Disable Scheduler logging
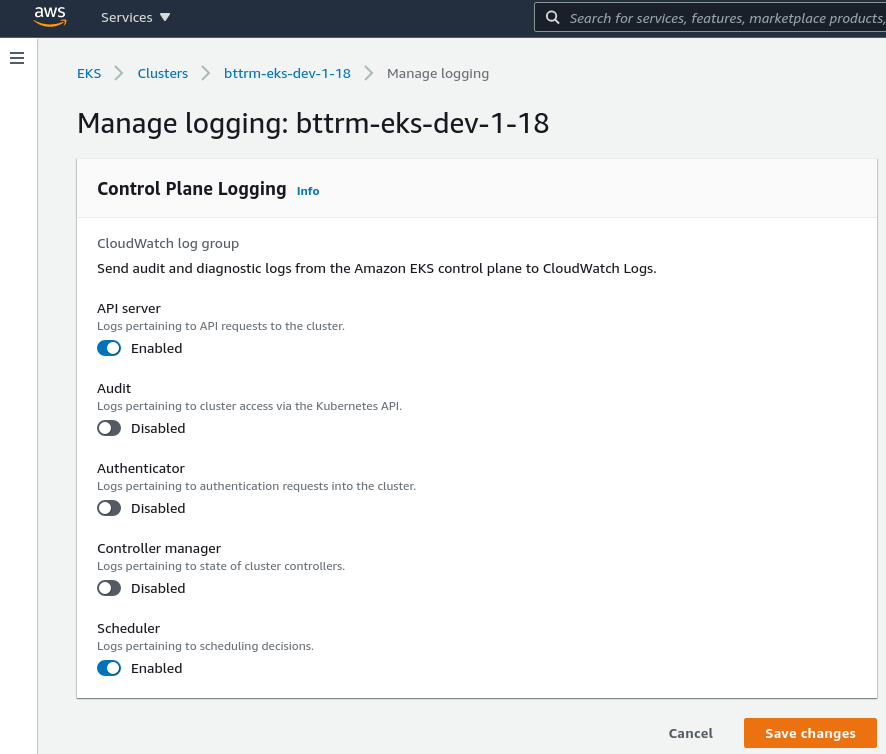The width and height of the screenshot is (886, 754). tap(109, 668)
